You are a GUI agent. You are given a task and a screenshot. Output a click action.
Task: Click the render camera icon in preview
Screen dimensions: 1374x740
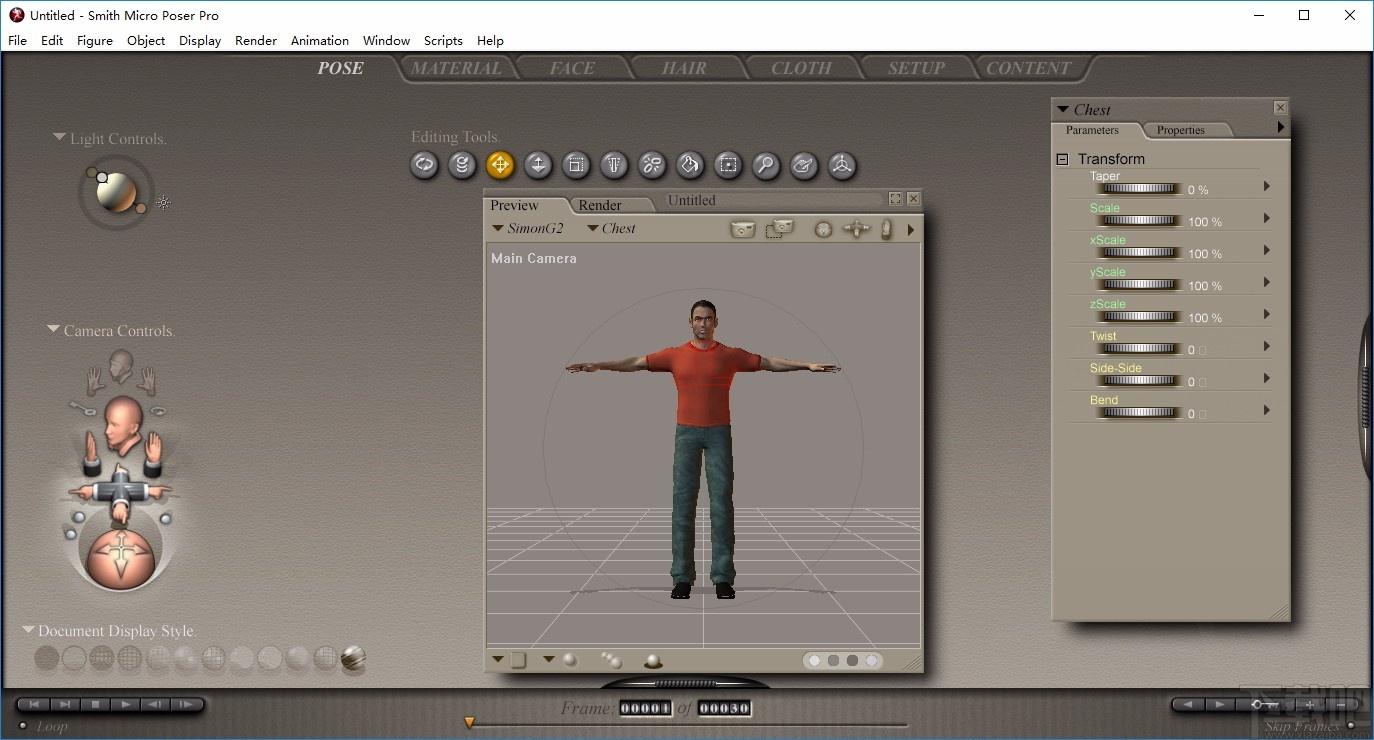742,229
